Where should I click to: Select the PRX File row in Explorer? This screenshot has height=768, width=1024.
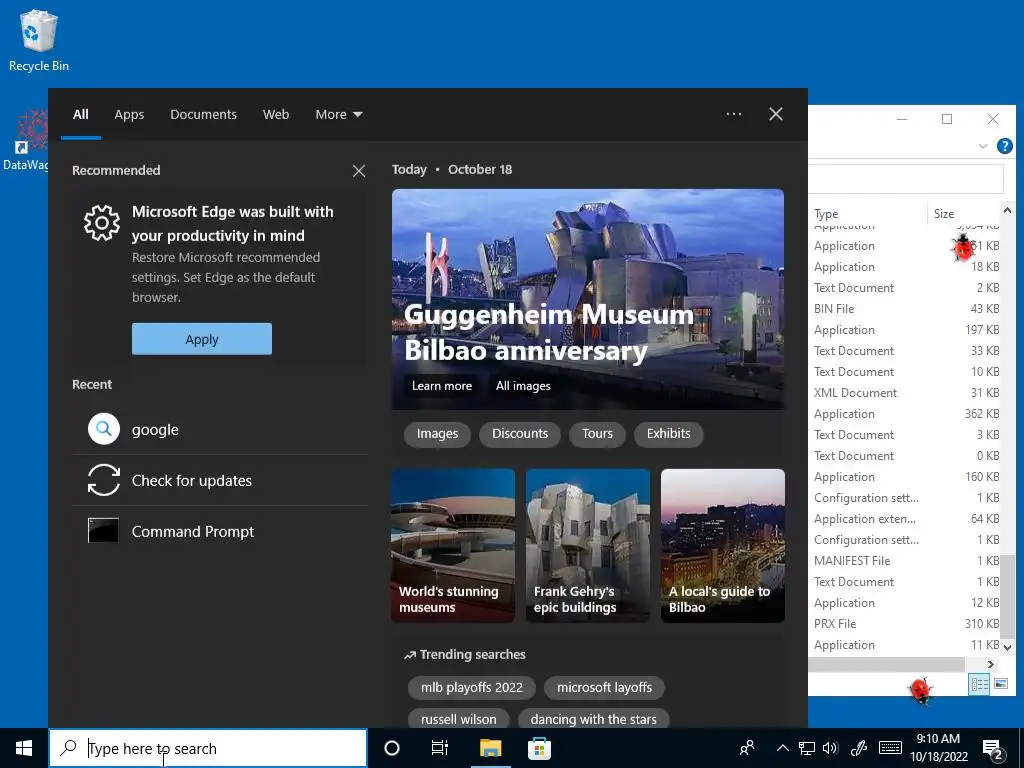905,624
